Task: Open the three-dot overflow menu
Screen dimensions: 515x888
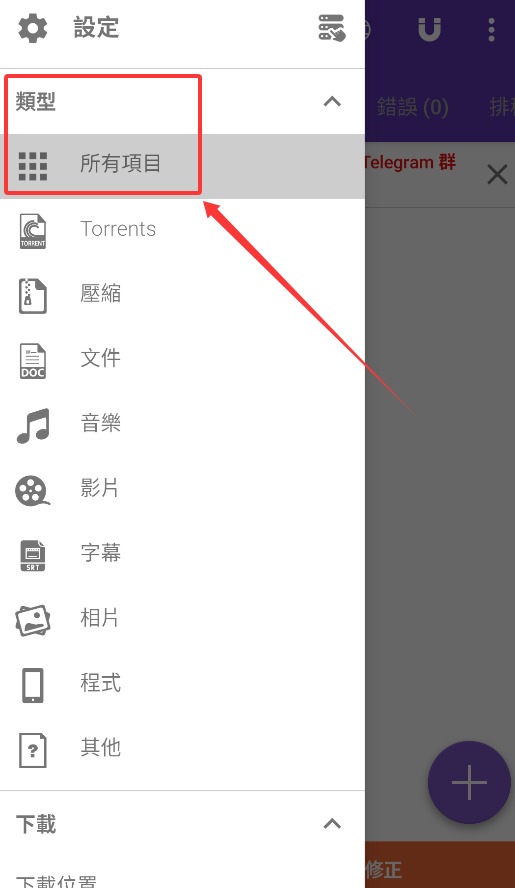Action: [491, 29]
